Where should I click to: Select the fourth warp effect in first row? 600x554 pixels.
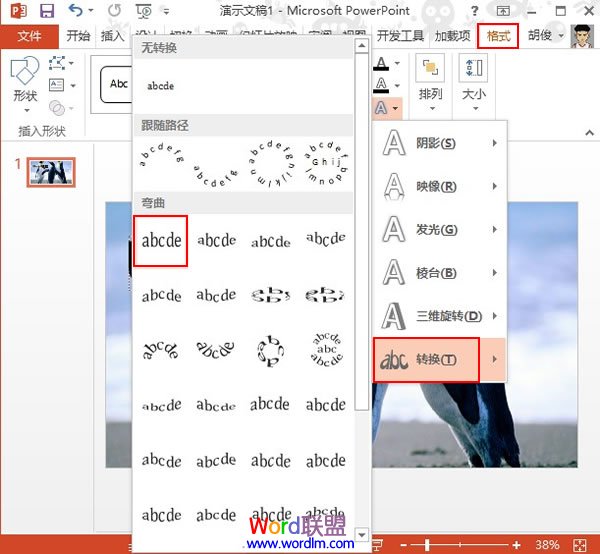coord(326,239)
